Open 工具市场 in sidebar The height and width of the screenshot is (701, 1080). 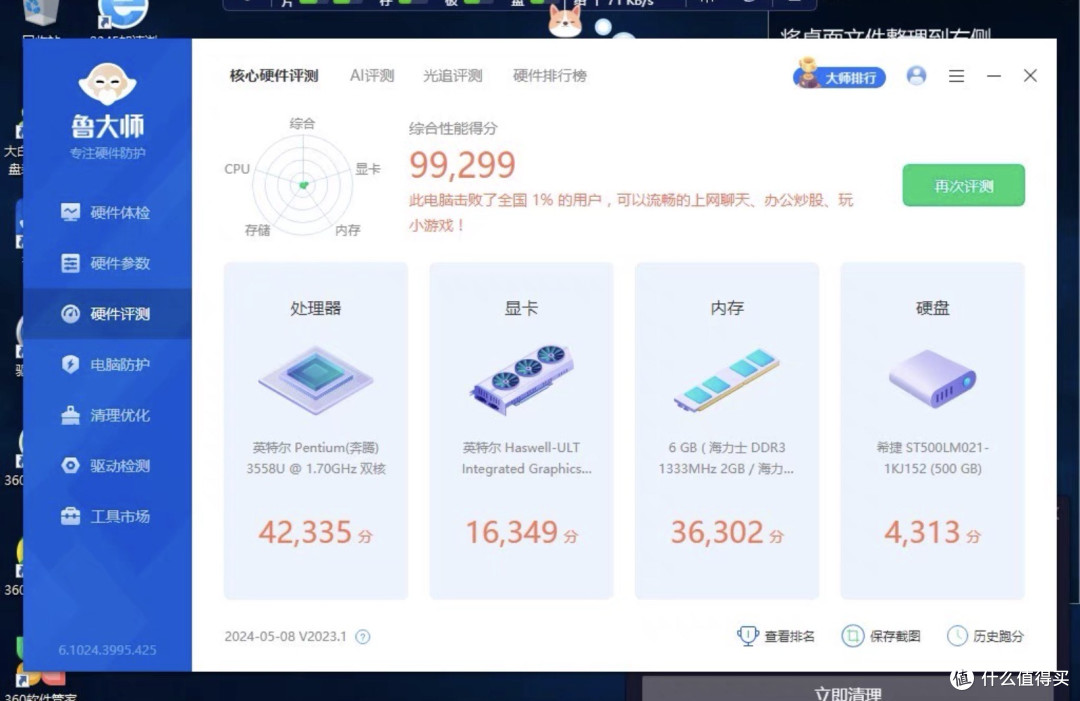107,516
